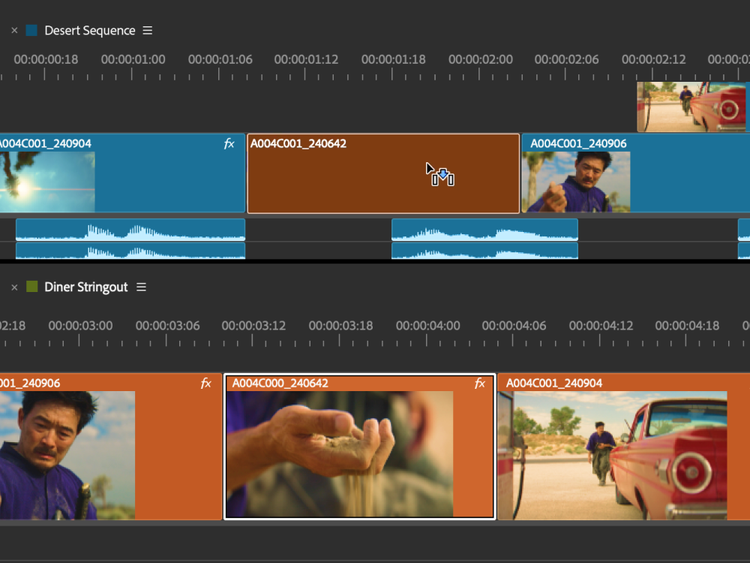750x563 pixels.
Task: Open the Desert Sequence panel menu
Action: tap(148, 31)
